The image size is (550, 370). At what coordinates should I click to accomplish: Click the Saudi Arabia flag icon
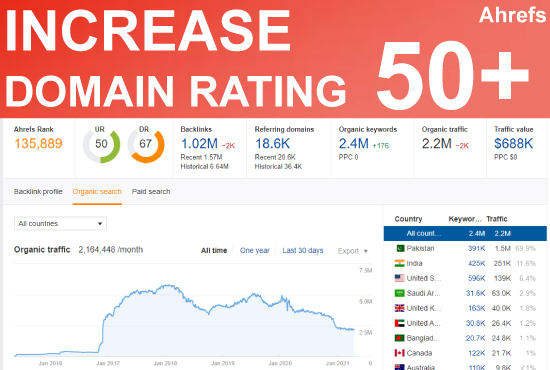click(400, 293)
